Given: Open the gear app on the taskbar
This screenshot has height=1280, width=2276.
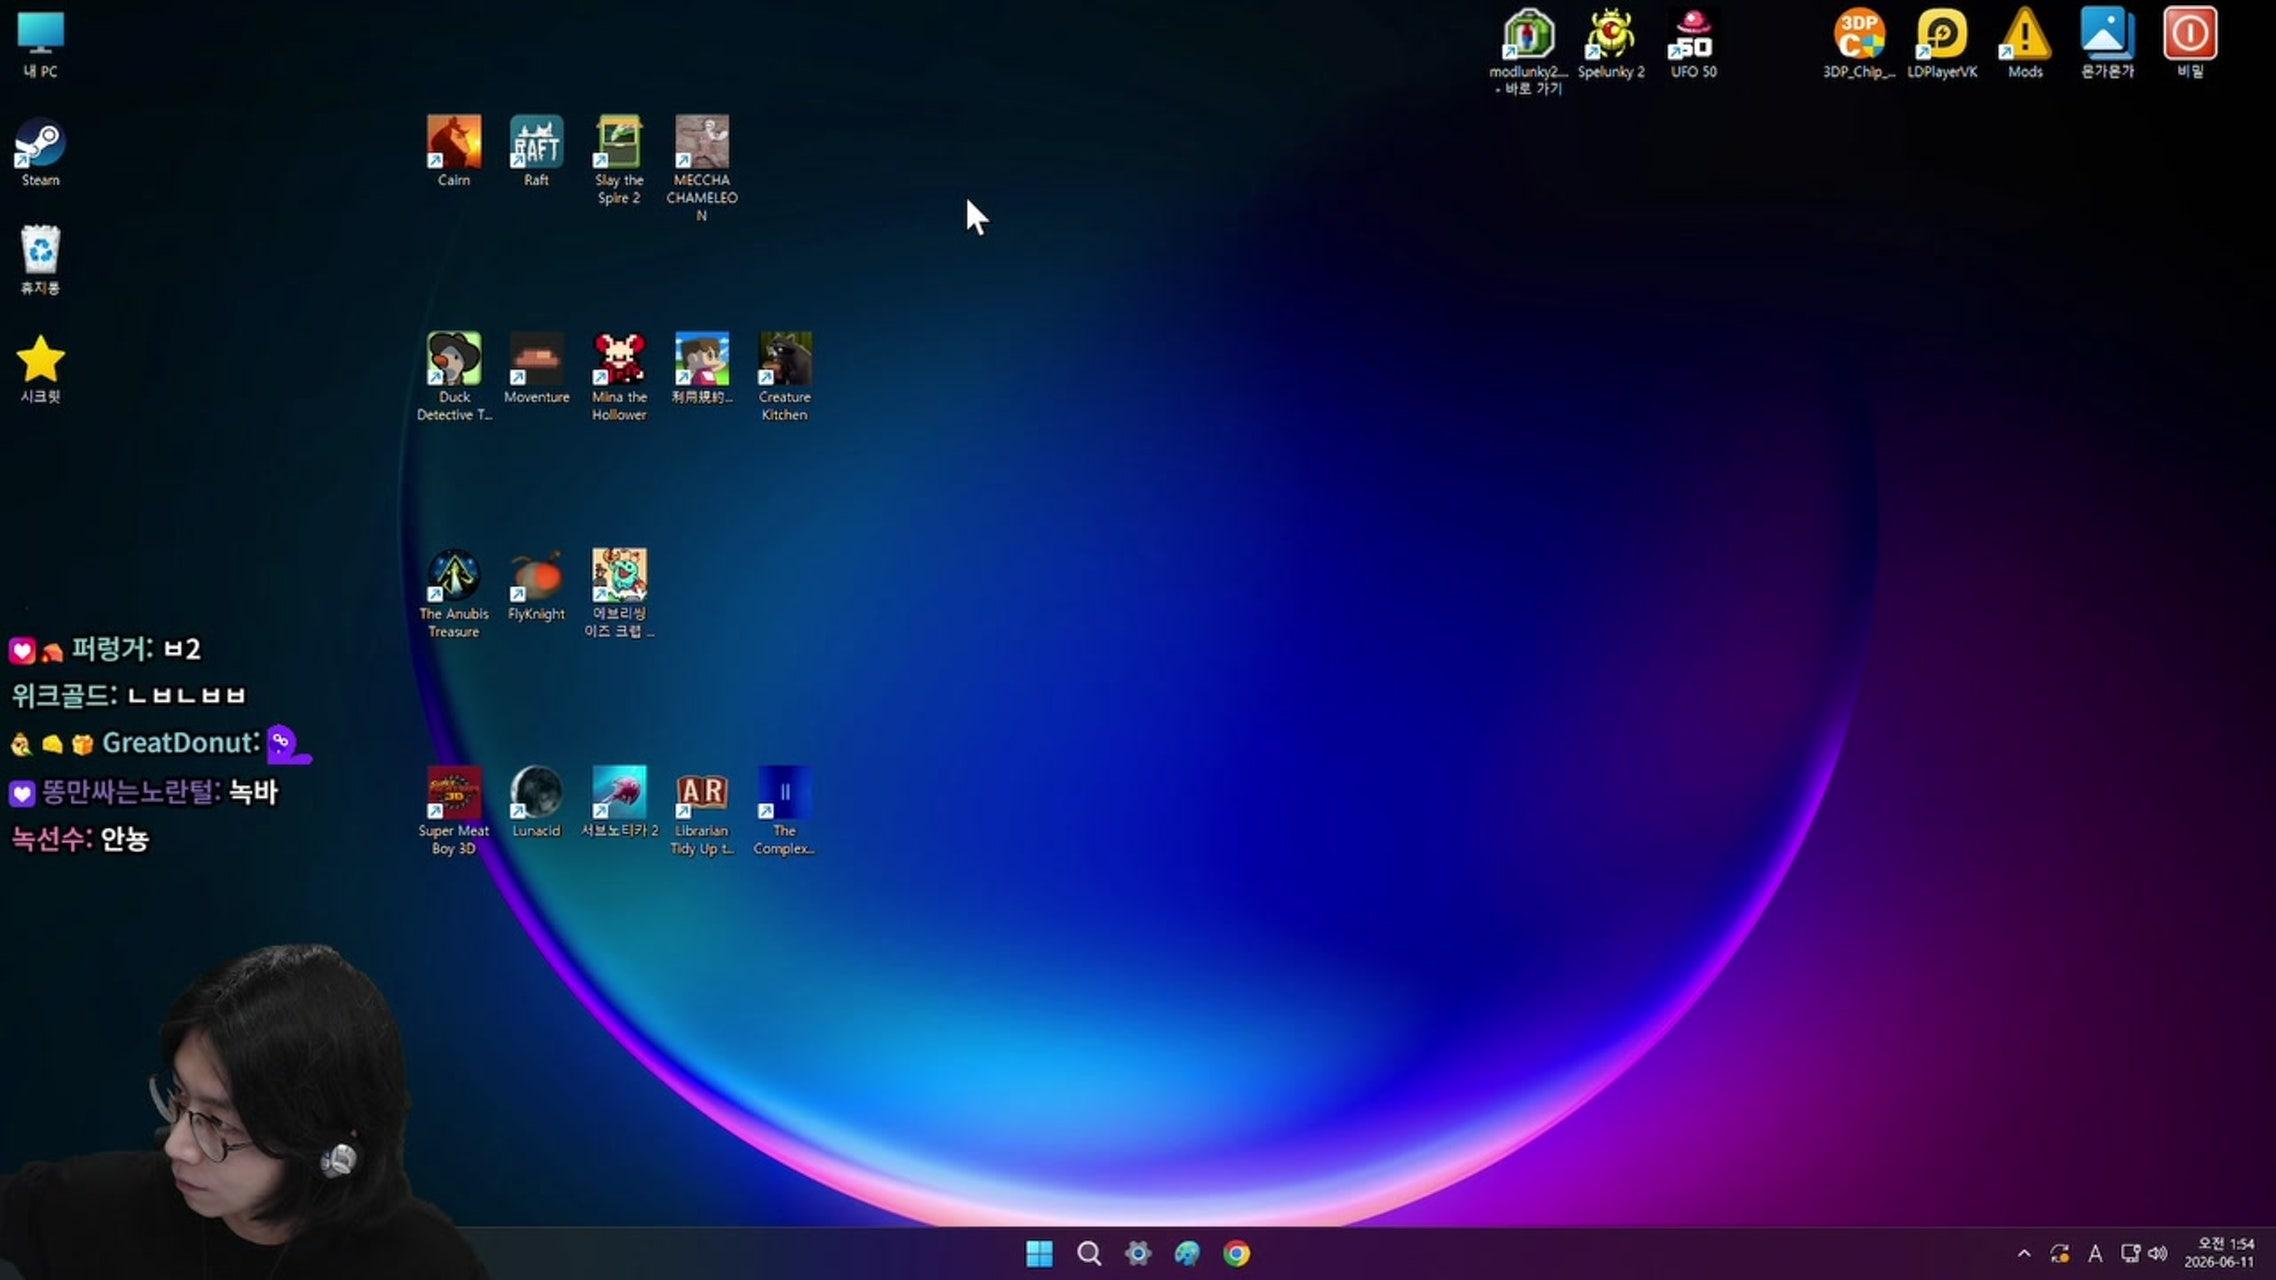Looking at the screenshot, I should [x=1137, y=1253].
